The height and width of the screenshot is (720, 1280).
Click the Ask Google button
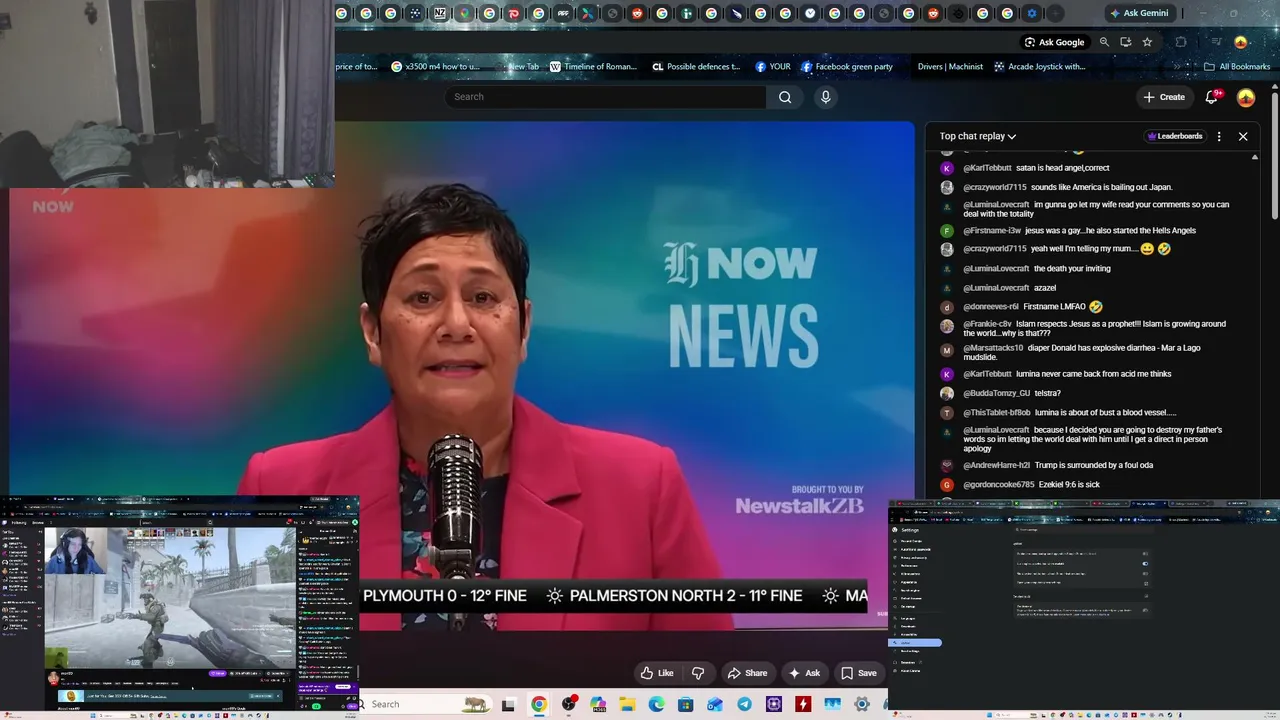click(x=1054, y=42)
